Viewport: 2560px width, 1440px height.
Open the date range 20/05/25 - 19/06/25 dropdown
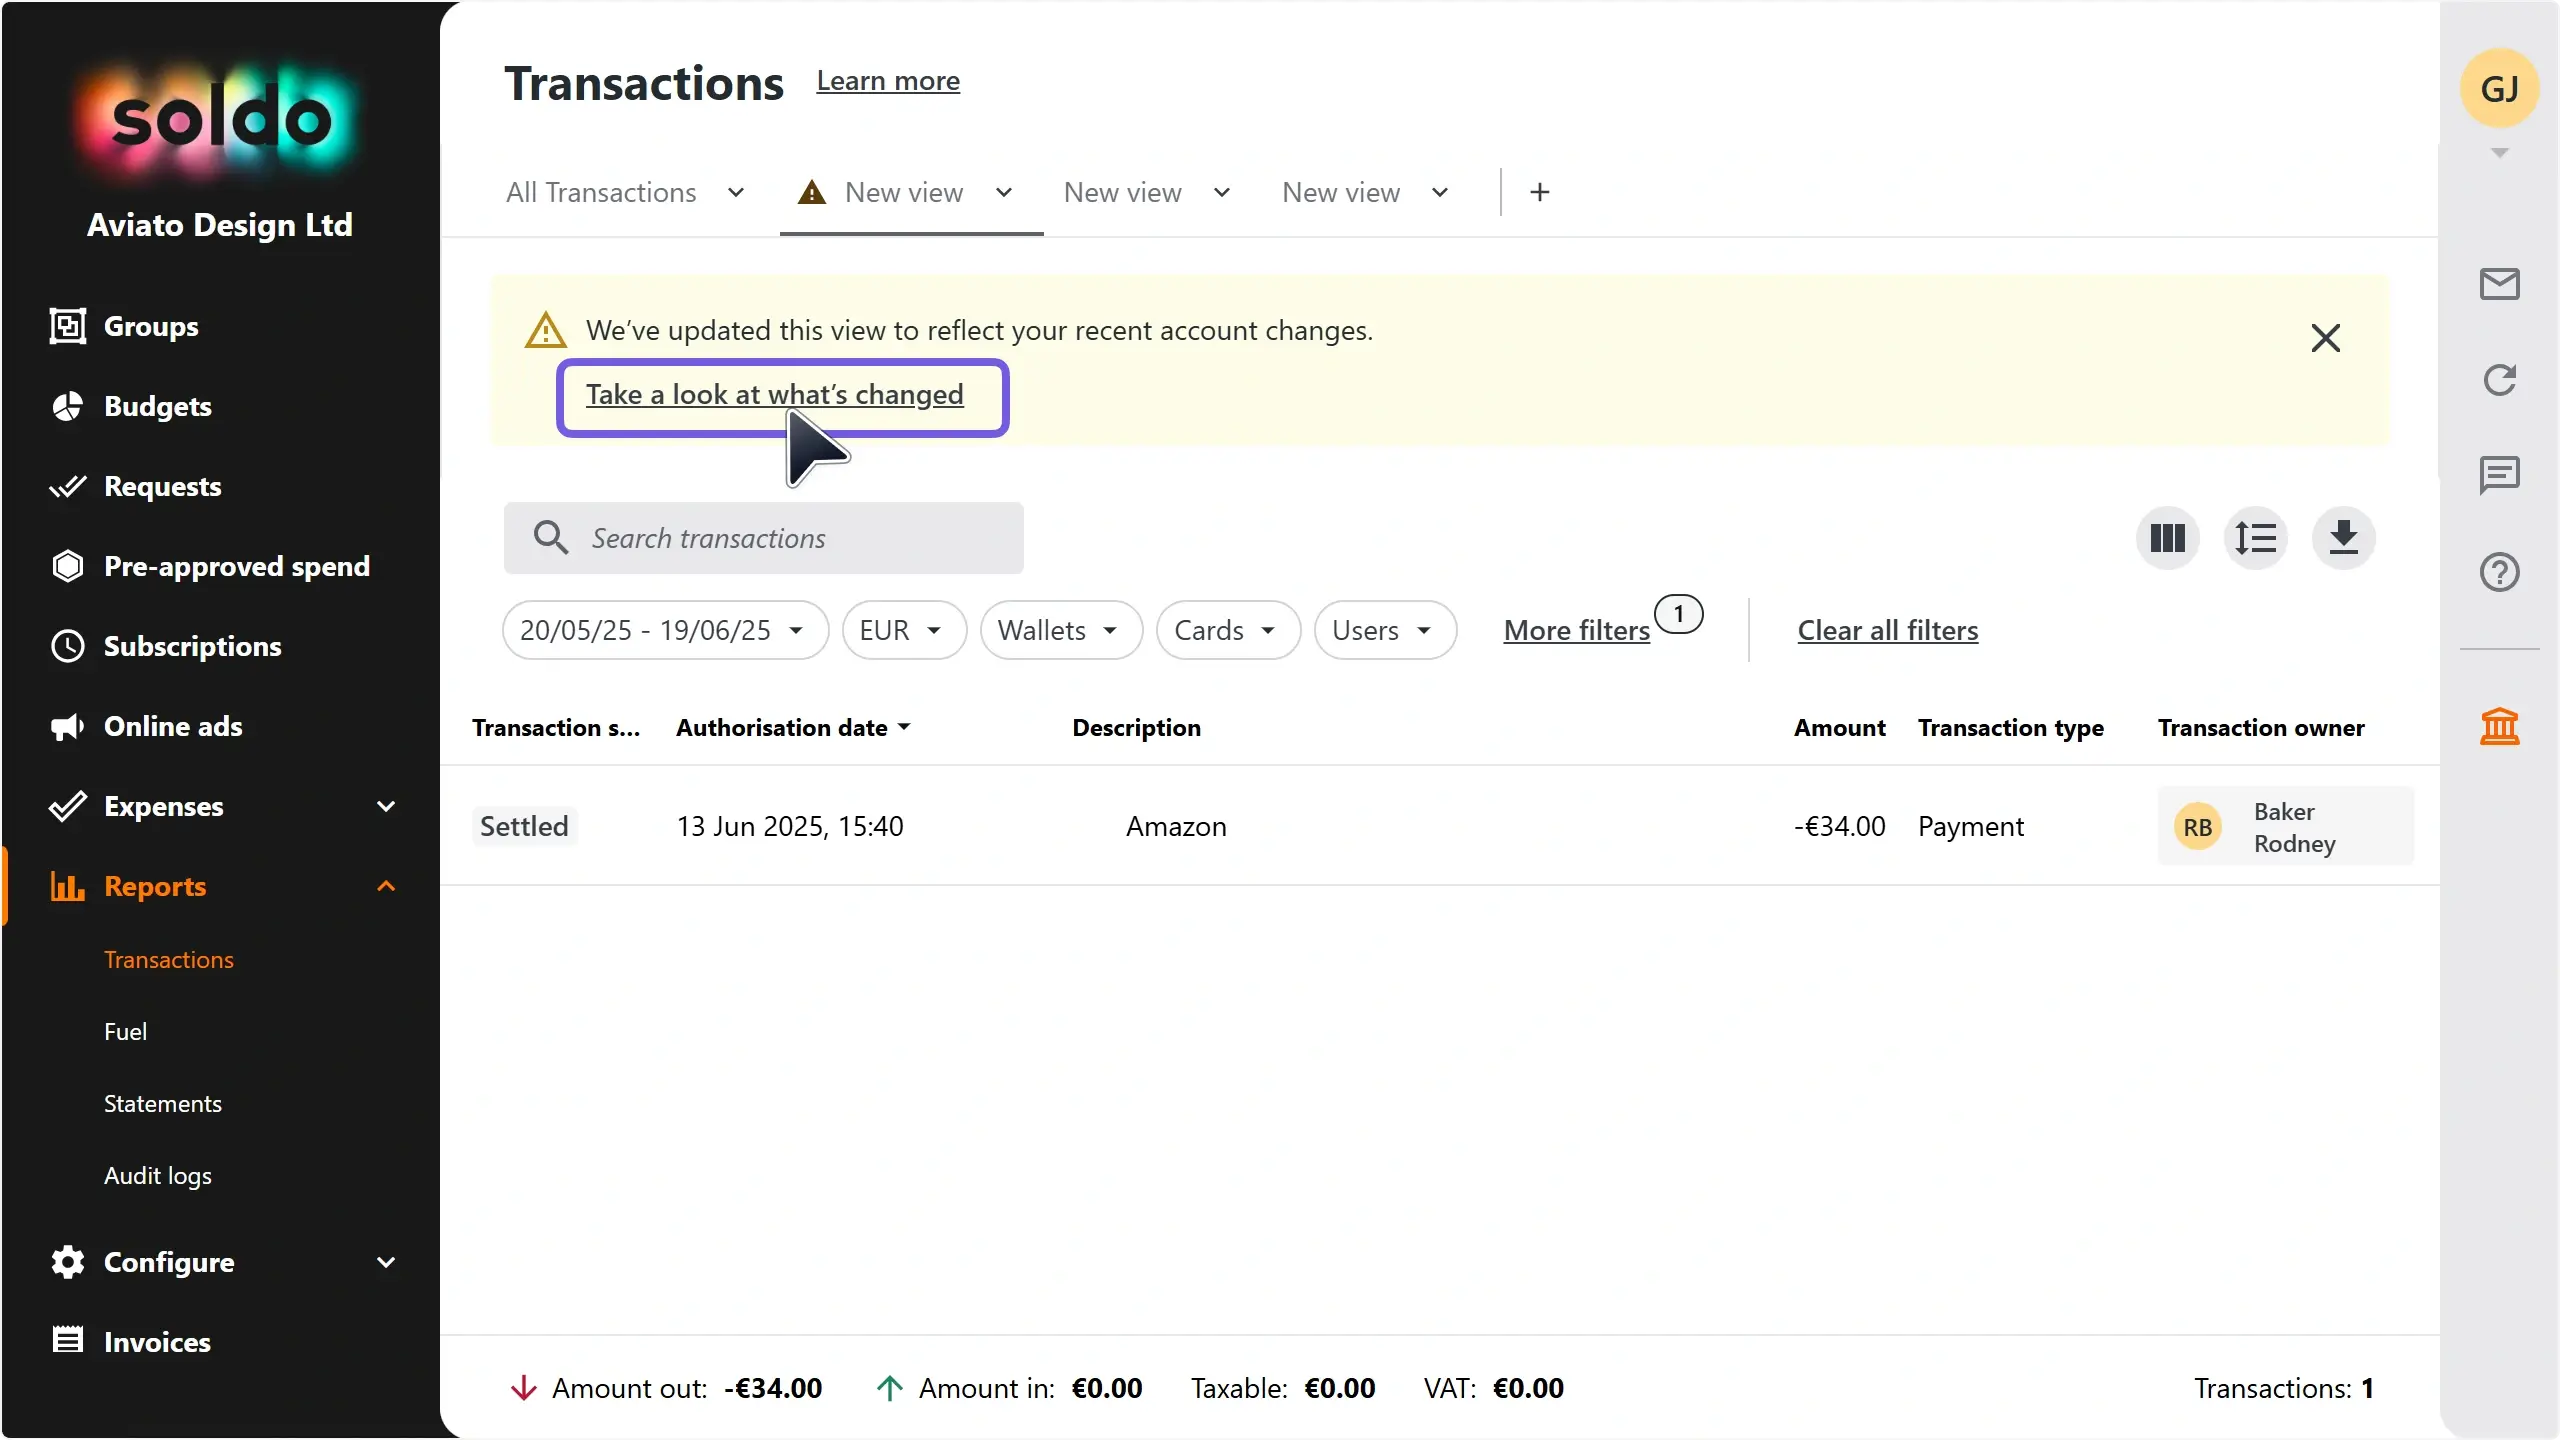coord(665,630)
